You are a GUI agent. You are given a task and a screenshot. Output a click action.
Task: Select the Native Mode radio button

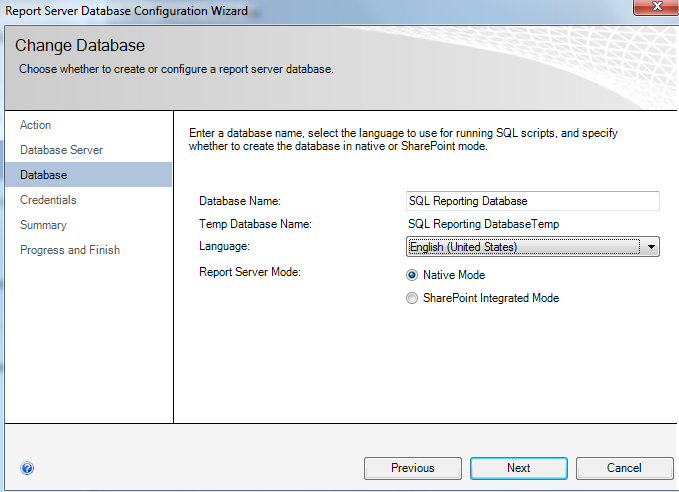[412, 275]
